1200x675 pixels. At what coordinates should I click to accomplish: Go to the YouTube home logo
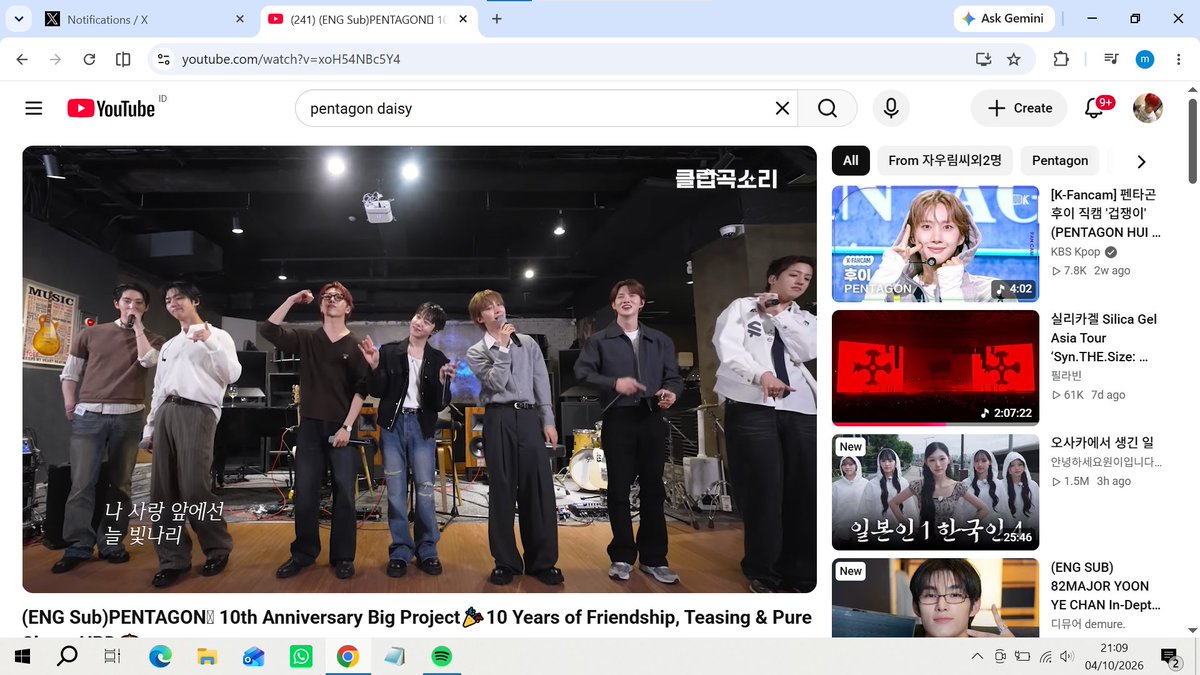click(x=111, y=108)
